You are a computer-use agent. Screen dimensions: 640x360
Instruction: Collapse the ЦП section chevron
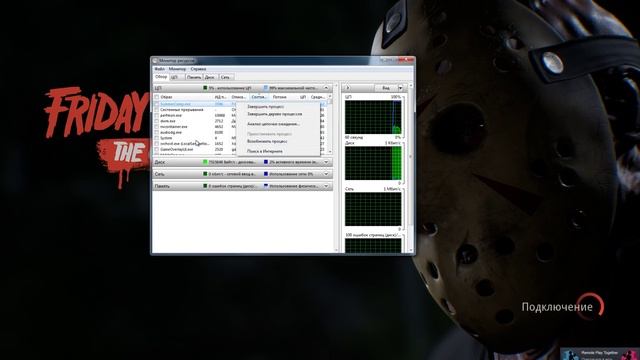pyautogui.click(x=326, y=88)
